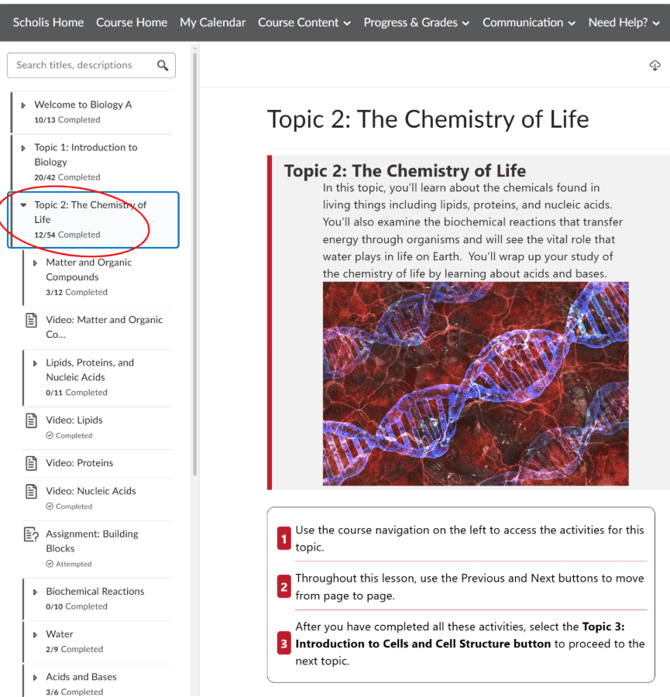The height and width of the screenshot is (697, 670).
Task: Select the Biochemical Reactions module
Action: [x=95, y=591]
